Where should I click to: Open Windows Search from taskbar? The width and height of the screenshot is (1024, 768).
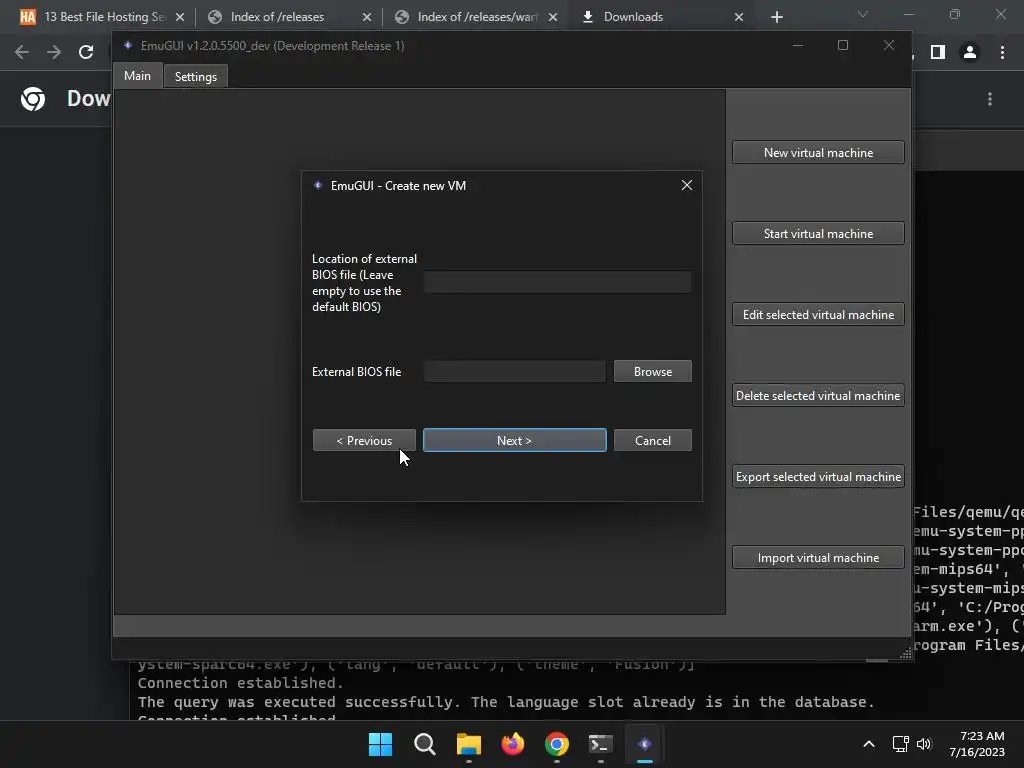pyautogui.click(x=424, y=744)
